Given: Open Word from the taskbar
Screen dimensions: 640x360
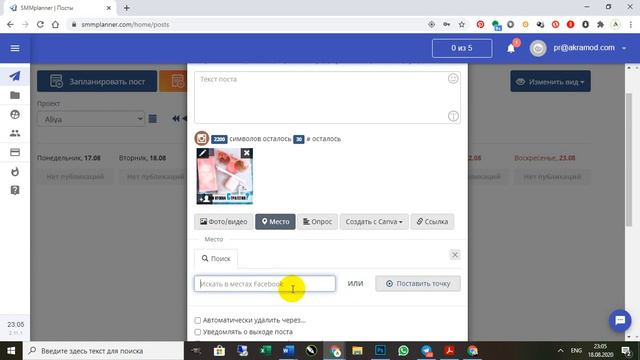Looking at the screenshot, I should click(x=288, y=351).
